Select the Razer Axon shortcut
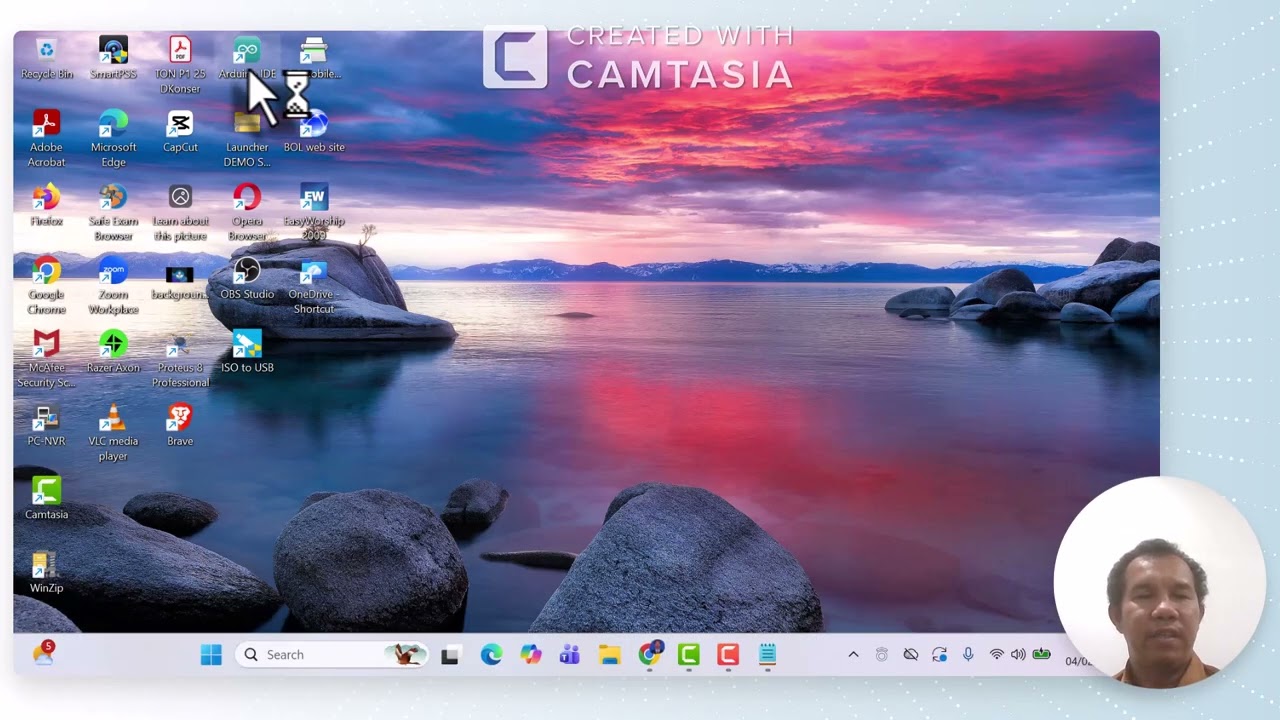 click(113, 352)
